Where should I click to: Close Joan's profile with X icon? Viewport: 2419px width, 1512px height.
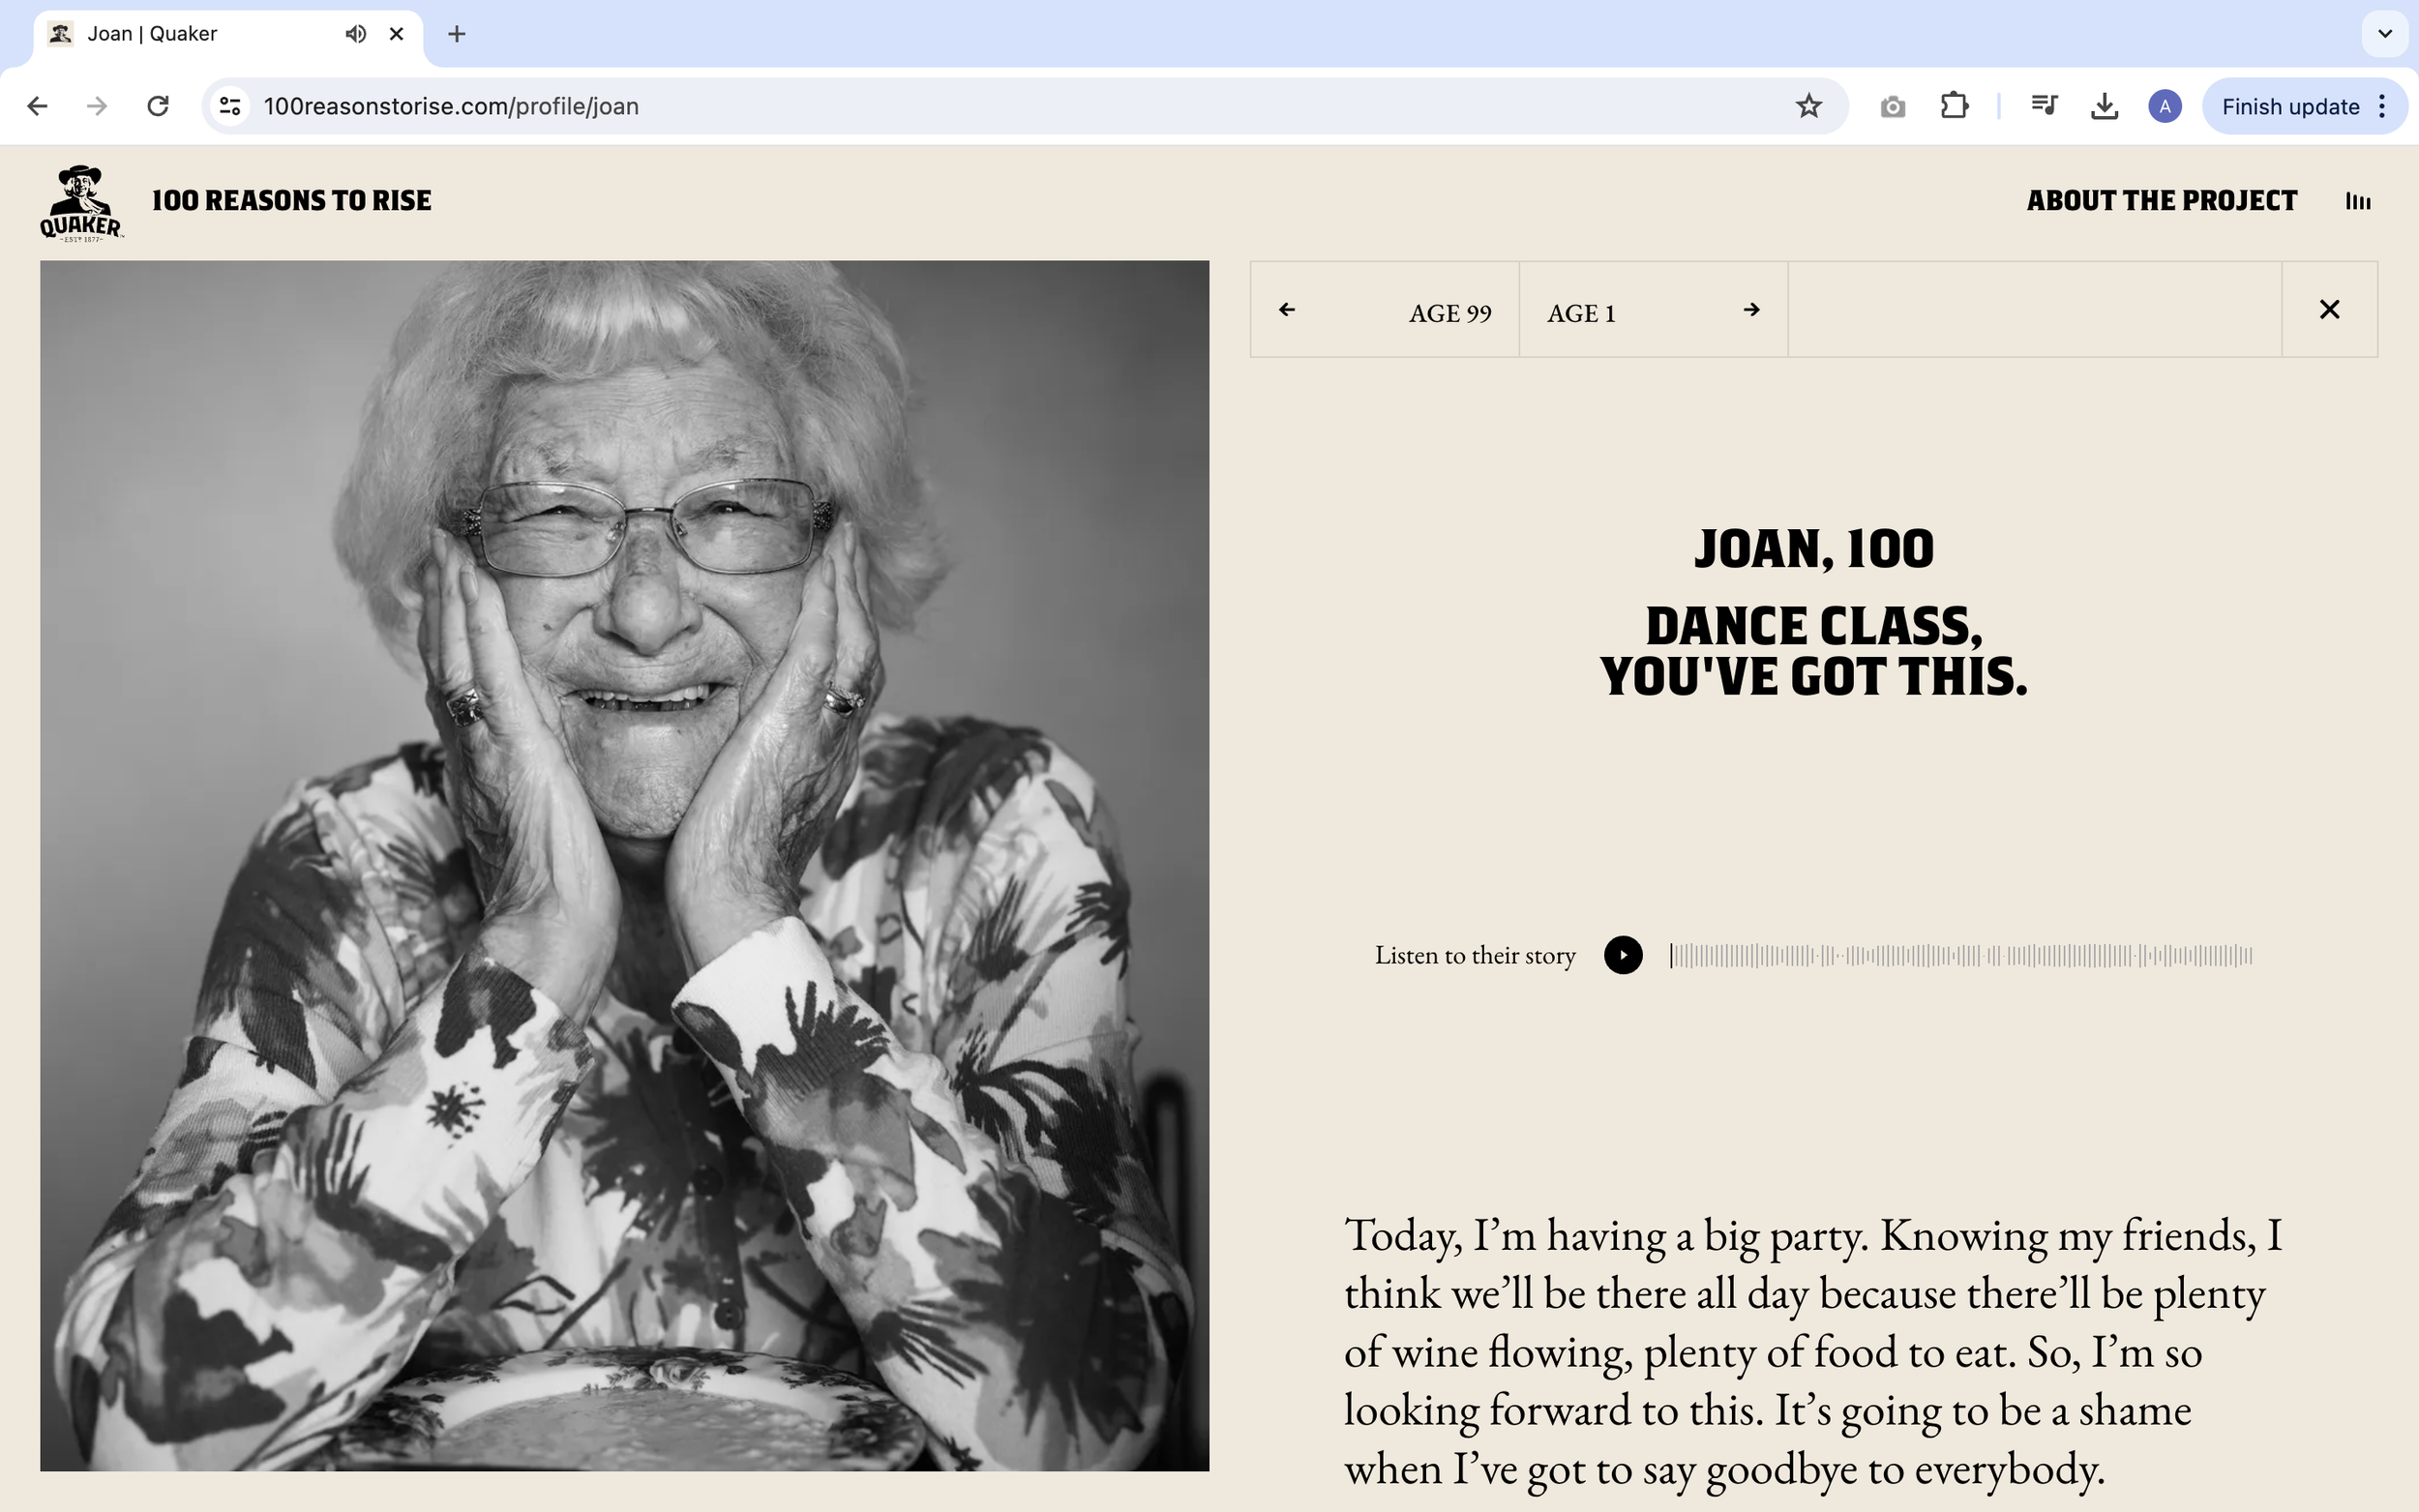[2328, 310]
